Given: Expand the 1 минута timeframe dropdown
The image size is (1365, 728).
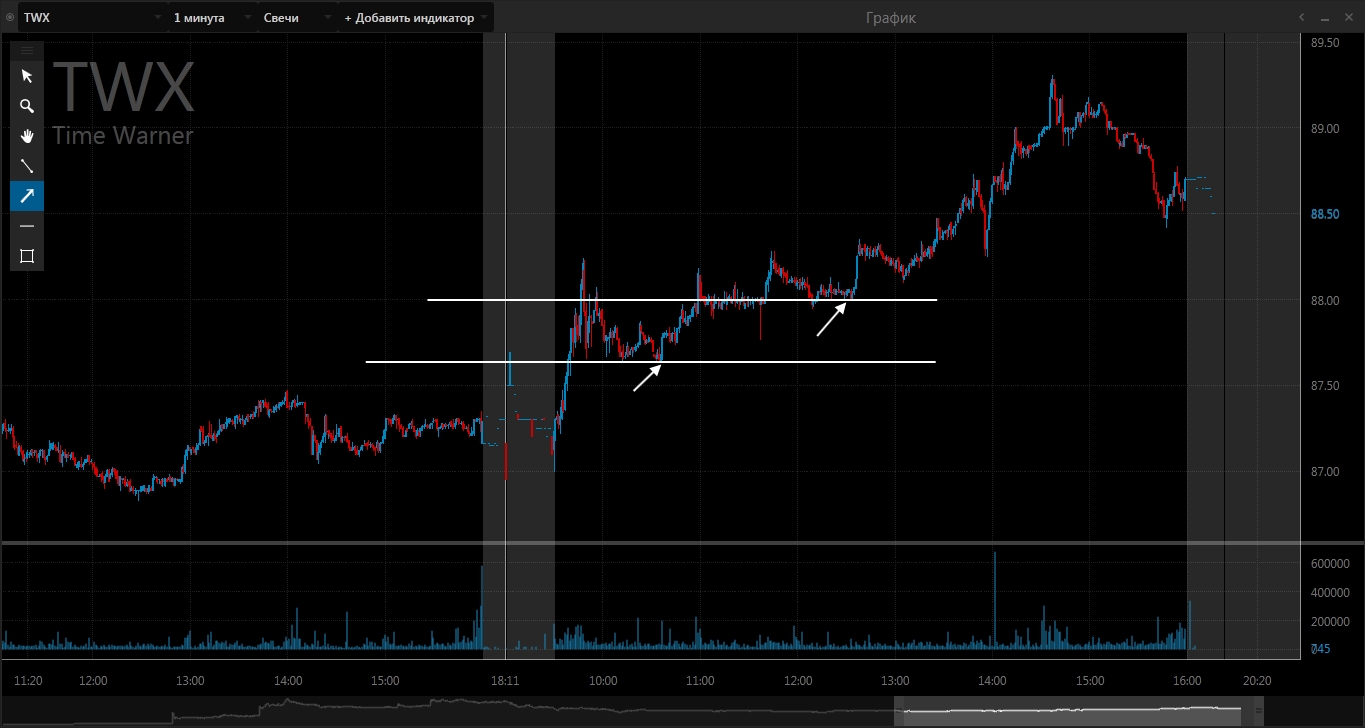Looking at the screenshot, I should pos(211,18).
